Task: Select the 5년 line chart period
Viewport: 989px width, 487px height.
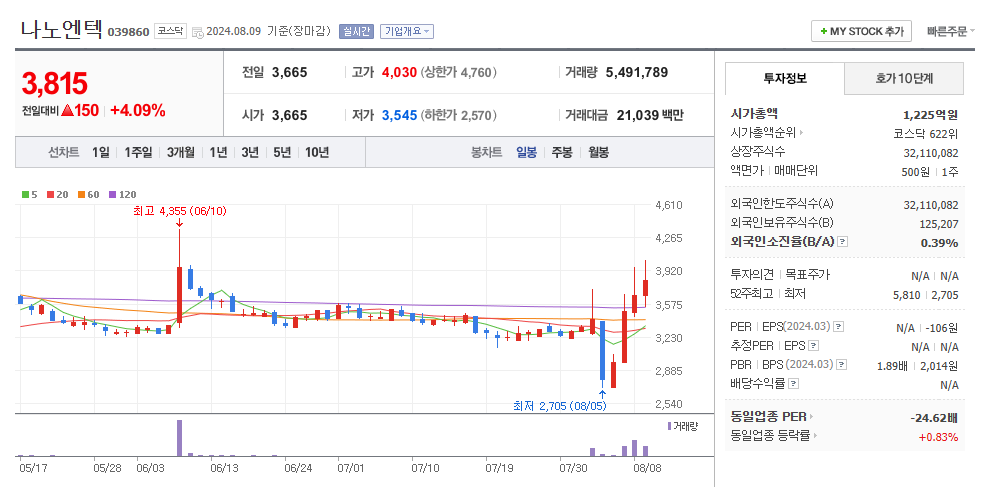Action: tap(282, 152)
